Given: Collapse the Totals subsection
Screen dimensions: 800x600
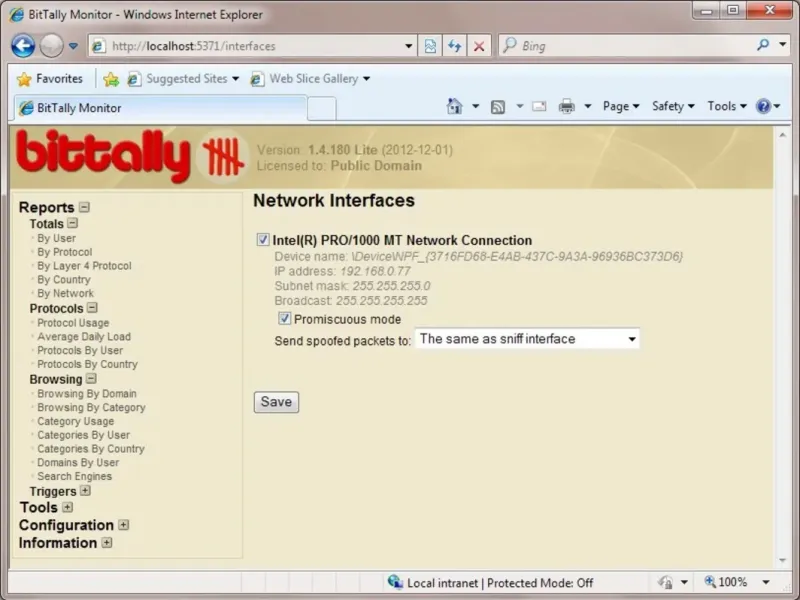Looking at the screenshot, I should [x=72, y=223].
